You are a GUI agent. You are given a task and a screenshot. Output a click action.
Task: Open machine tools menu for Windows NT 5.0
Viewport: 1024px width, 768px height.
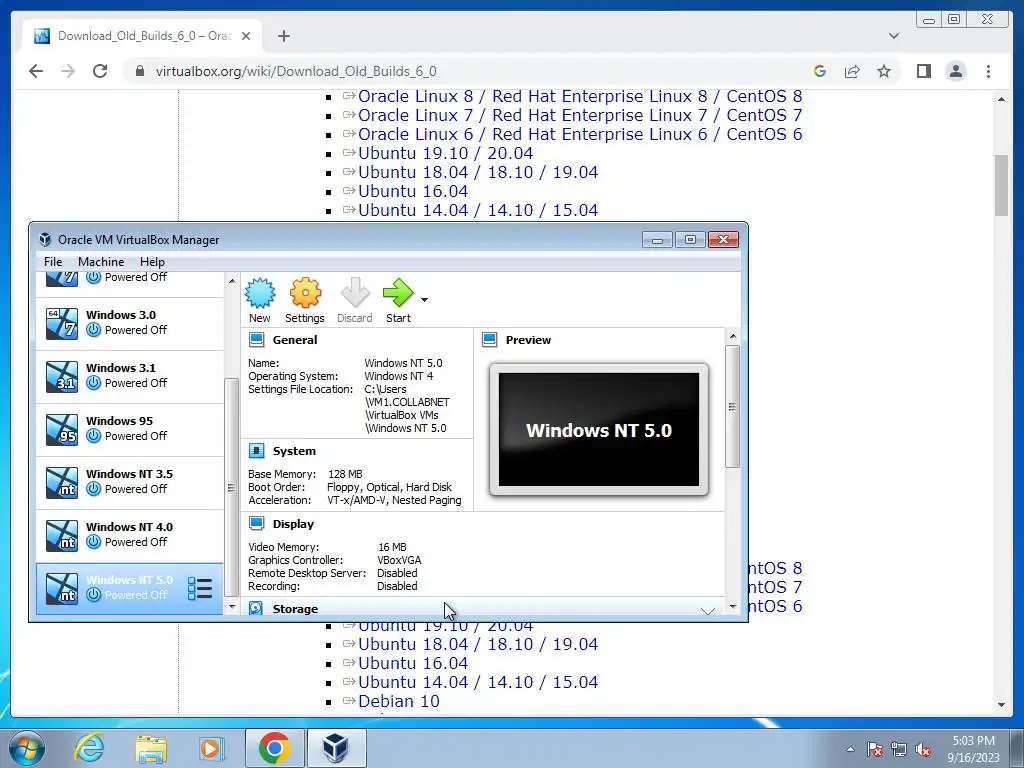[x=200, y=588]
